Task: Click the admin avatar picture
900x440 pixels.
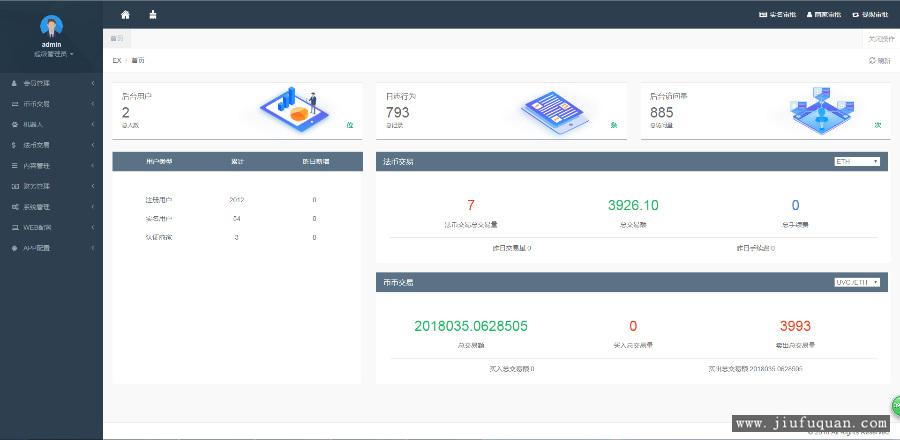Action: tap(50, 26)
